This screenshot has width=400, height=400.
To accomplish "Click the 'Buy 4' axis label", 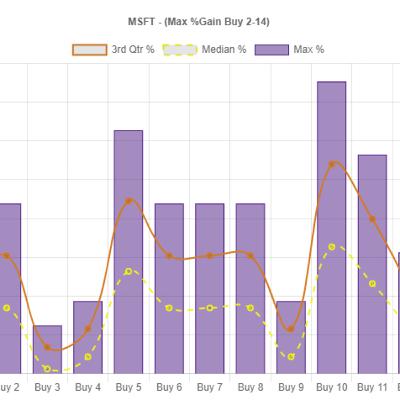I will tap(88, 388).
